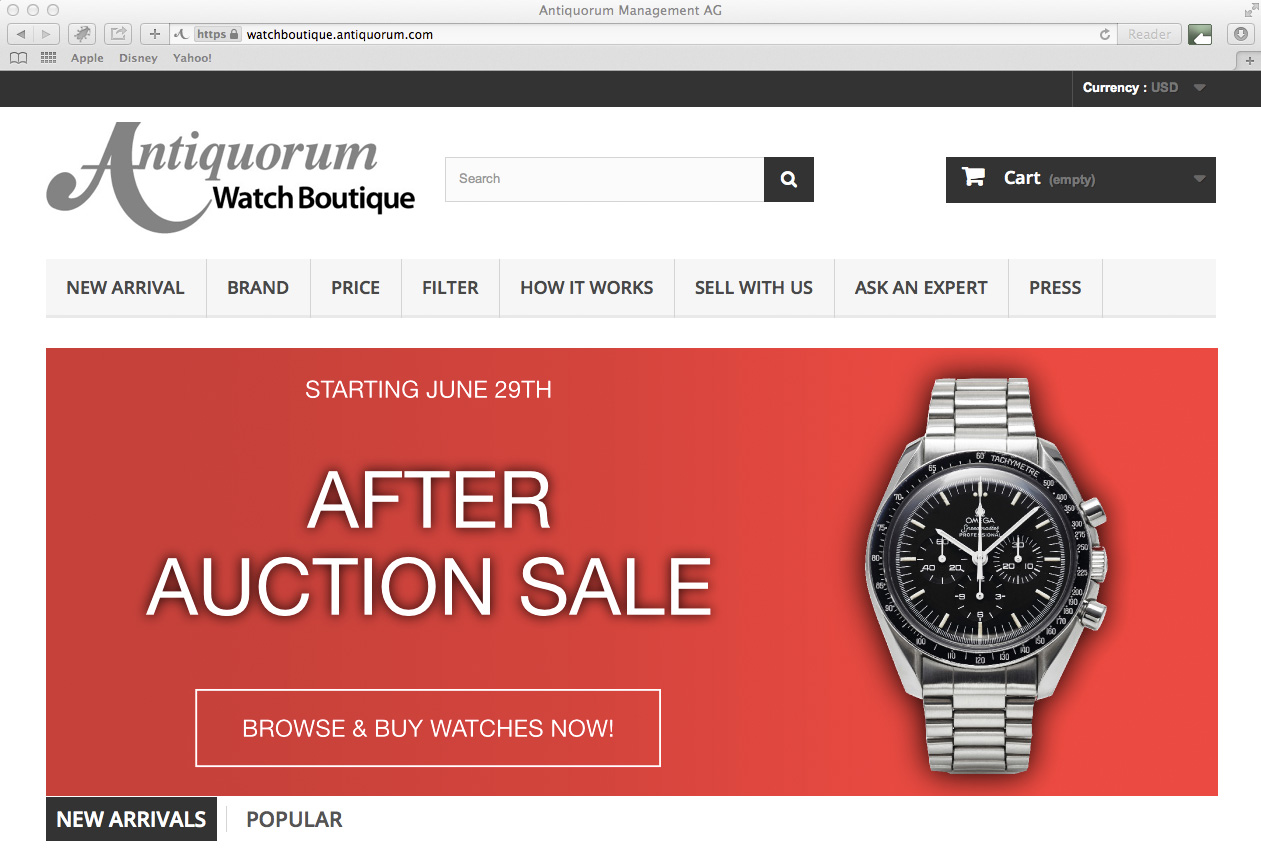This screenshot has height=859, width=1261.
Task: Click the reload page icon
Action: (1105, 34)
